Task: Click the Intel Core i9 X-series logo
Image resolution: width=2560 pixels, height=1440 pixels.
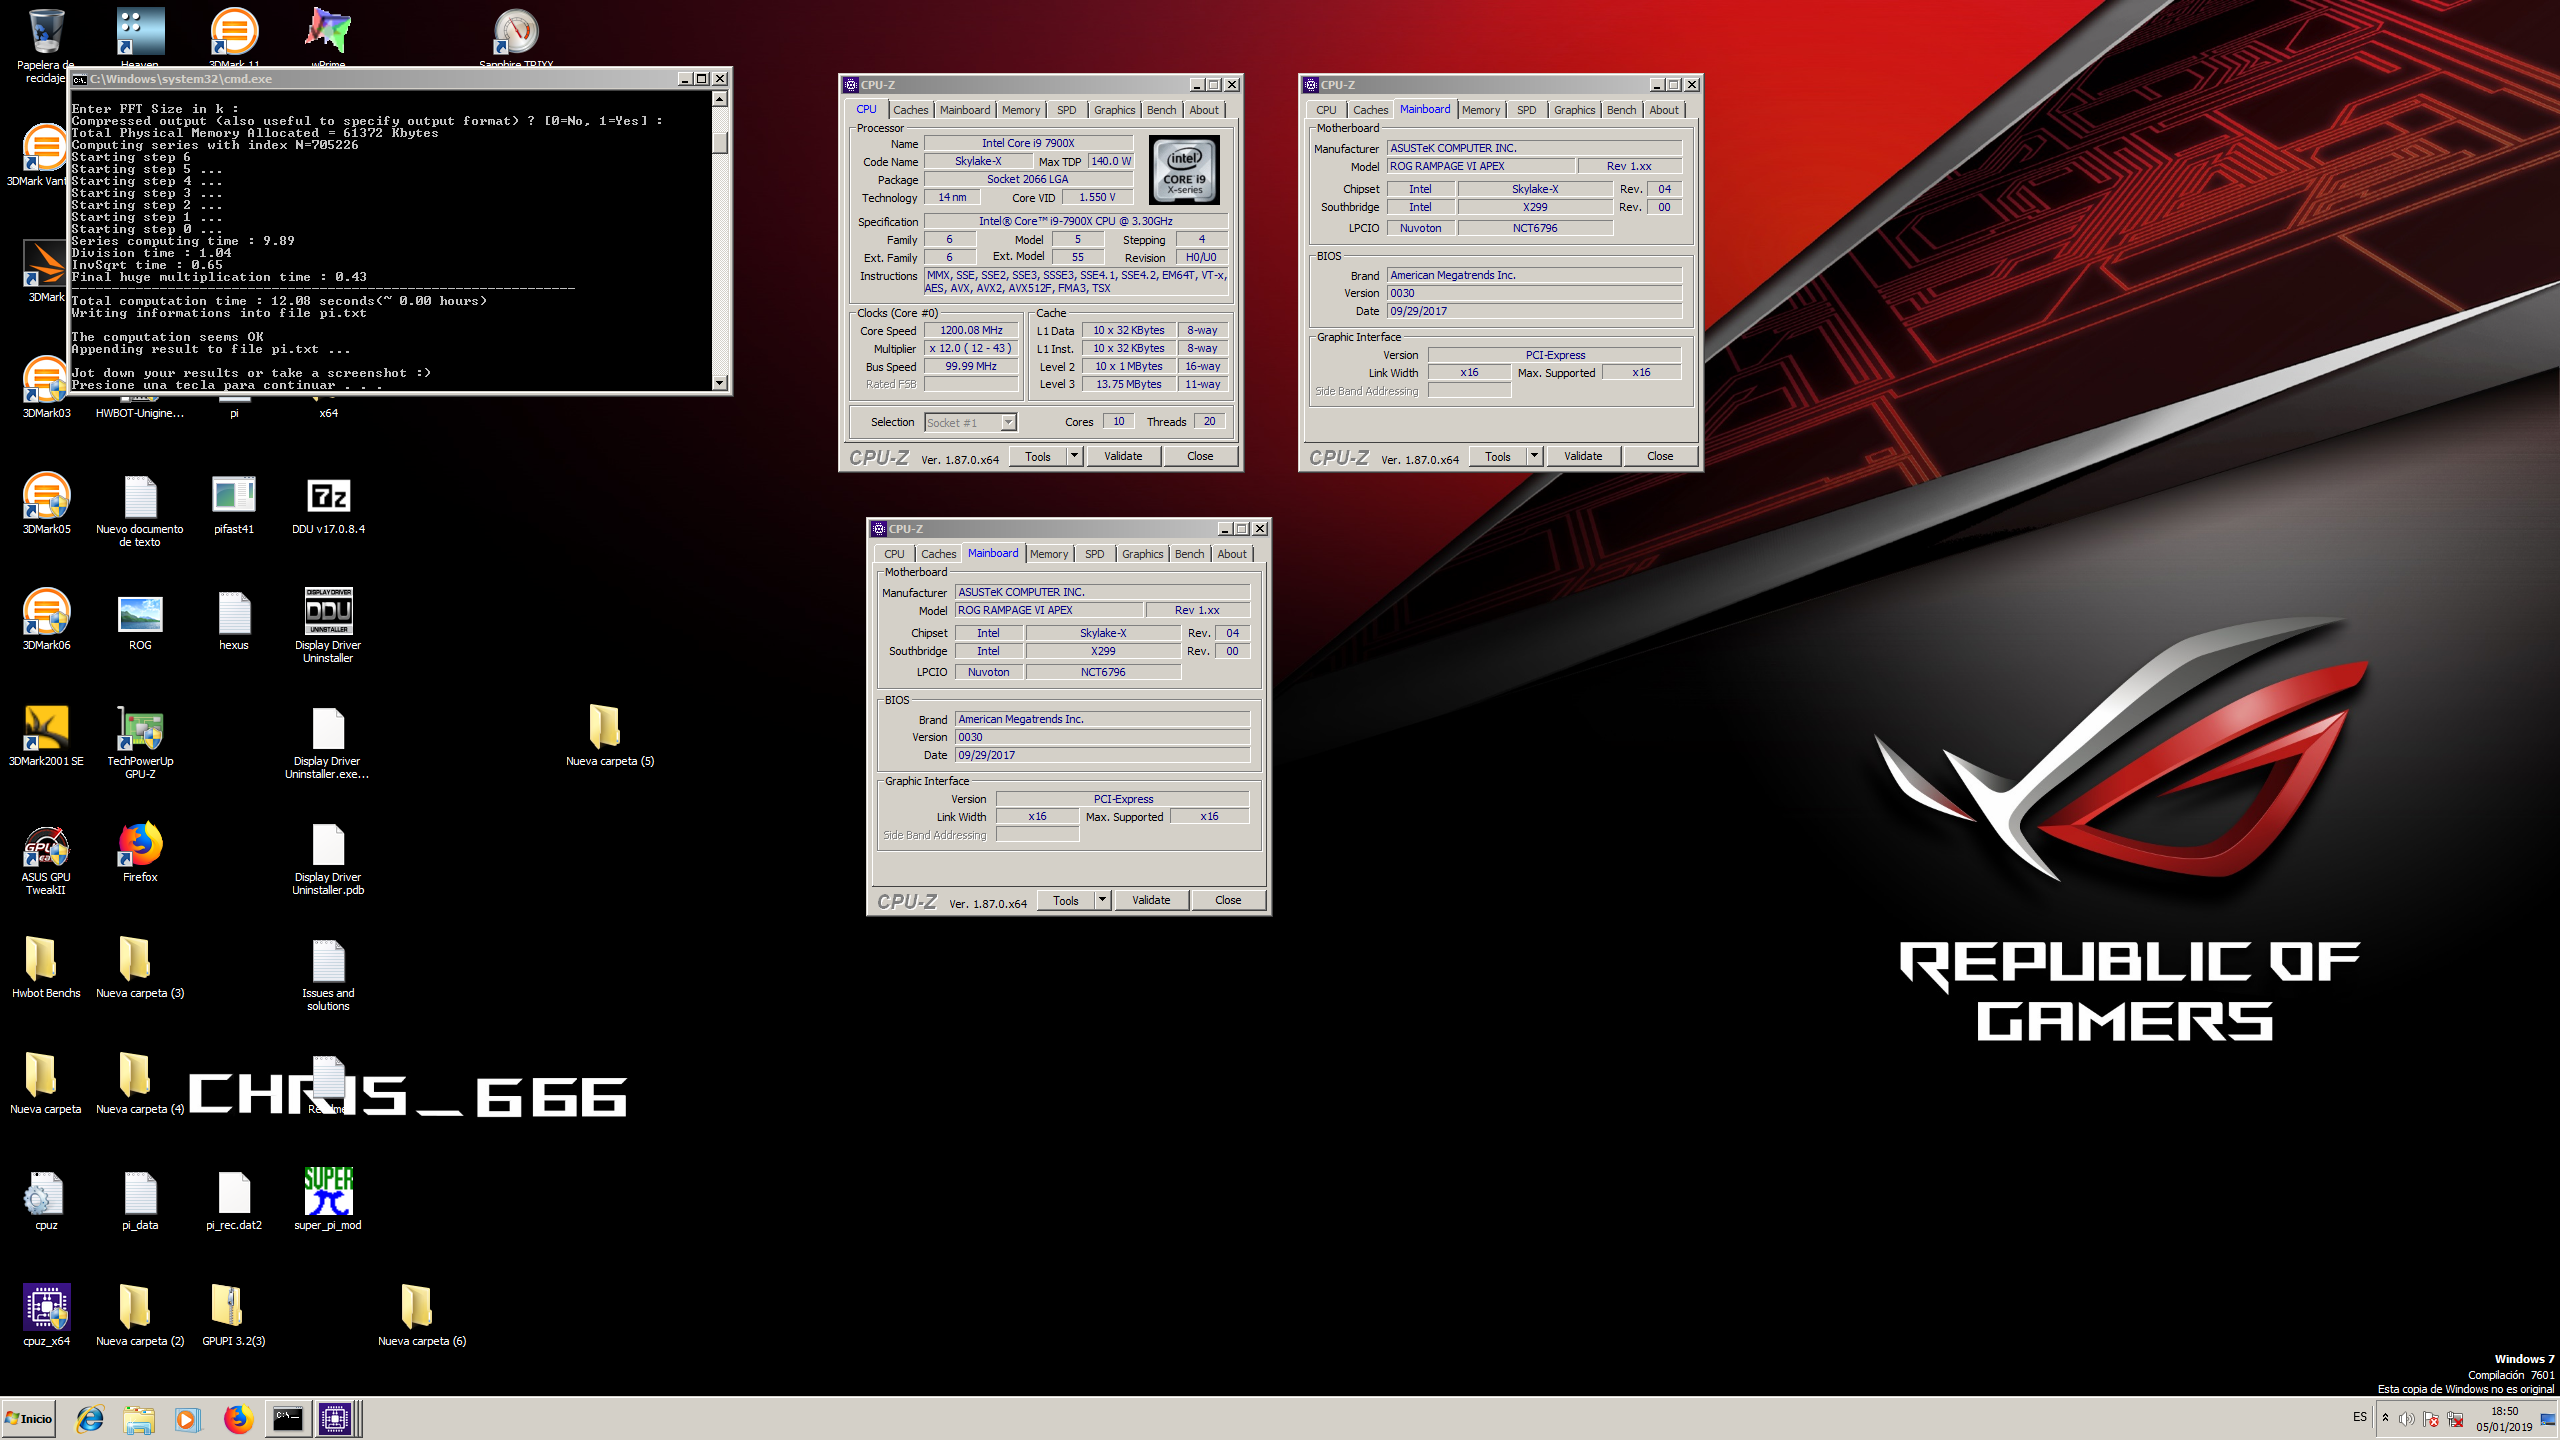Action: point(1185,170)
